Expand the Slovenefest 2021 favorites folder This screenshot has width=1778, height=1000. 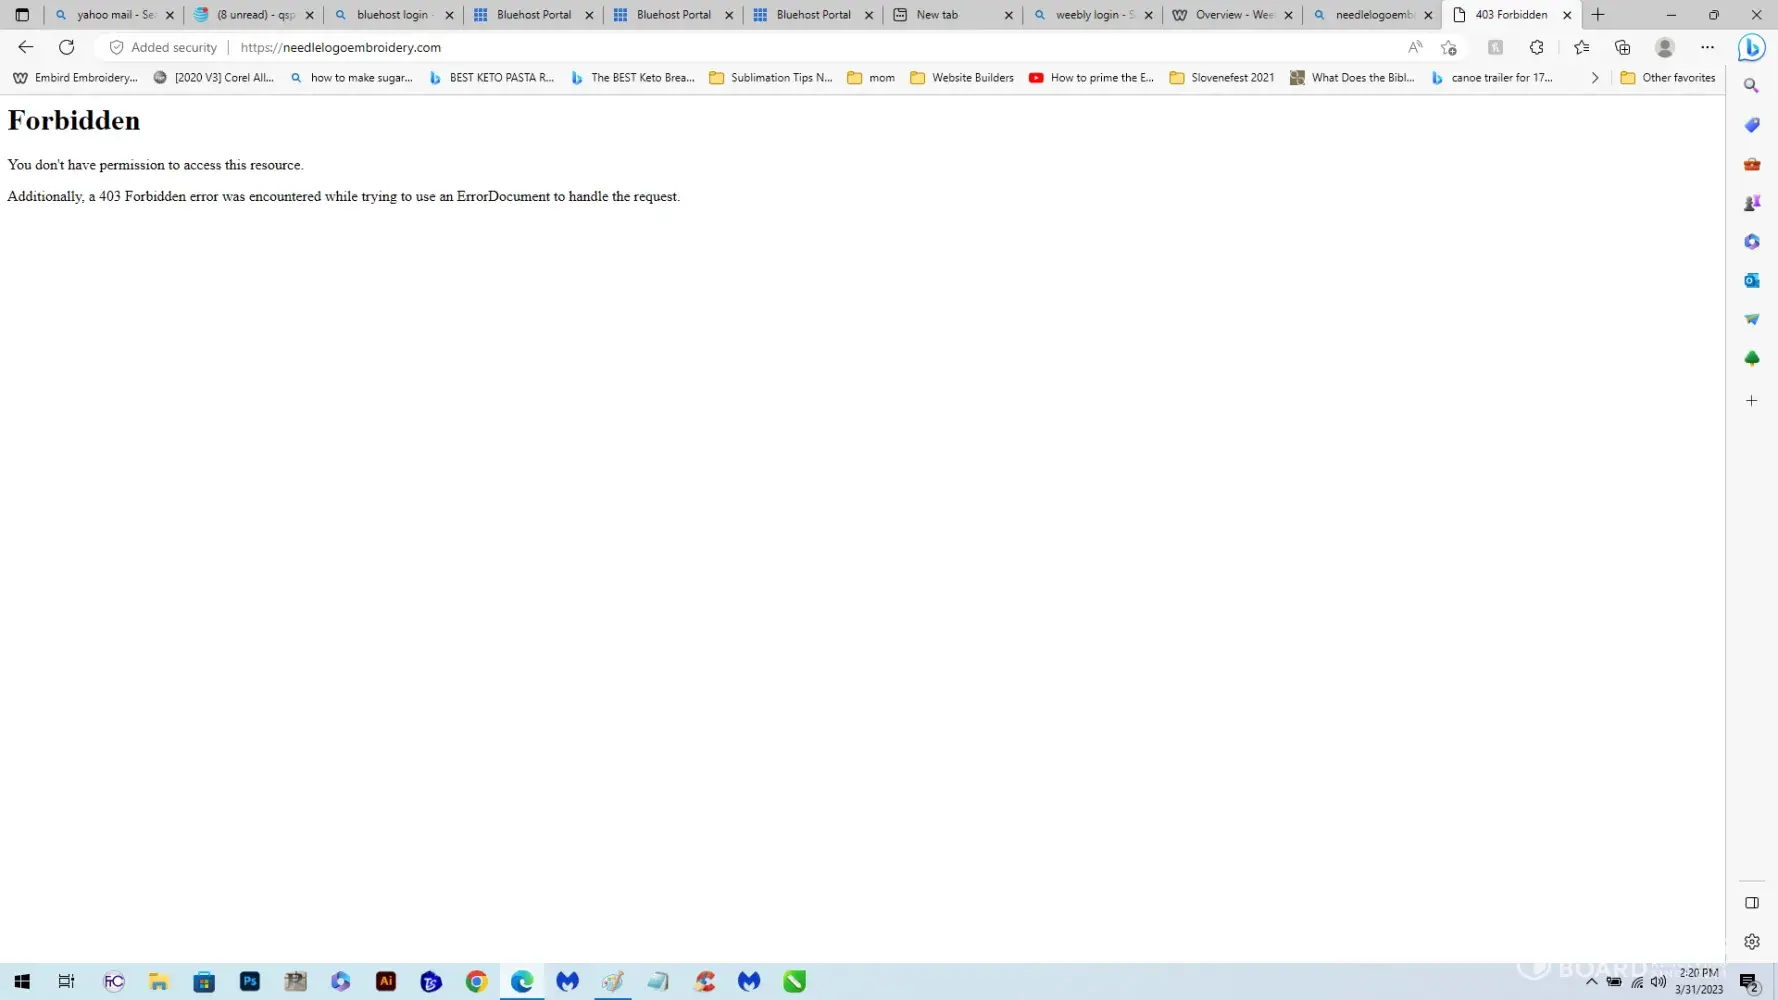[1222, 78]
